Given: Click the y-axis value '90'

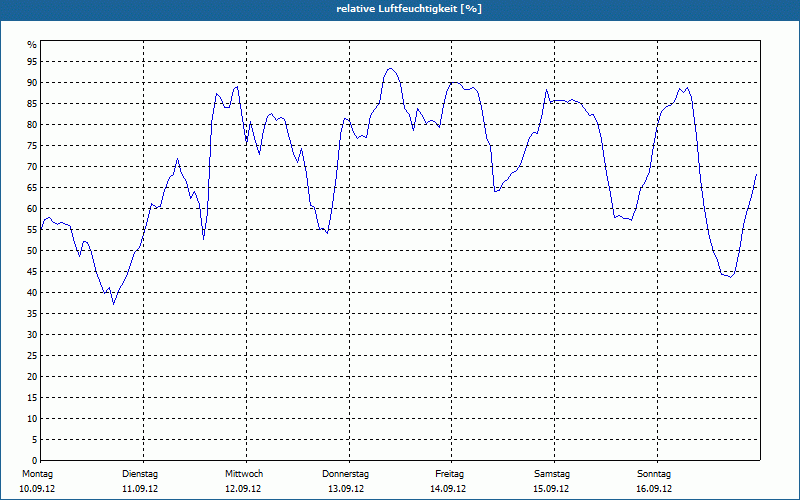Looking at the screenshot, I should (32, 83).
